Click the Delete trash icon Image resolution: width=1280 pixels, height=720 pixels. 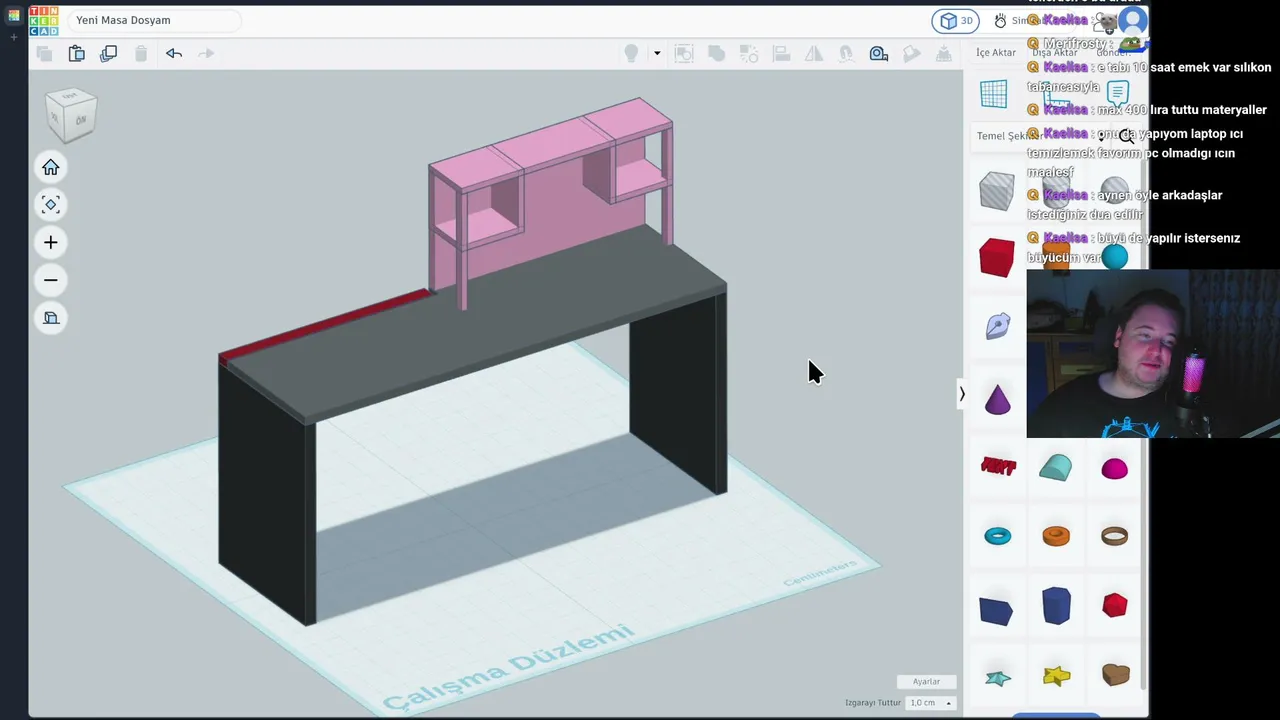pos(141,53)
